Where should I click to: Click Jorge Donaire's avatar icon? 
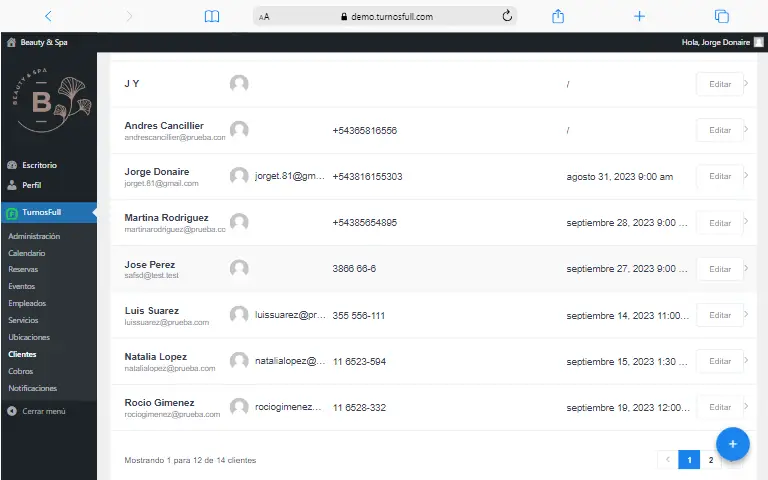[x=239, y=176]
